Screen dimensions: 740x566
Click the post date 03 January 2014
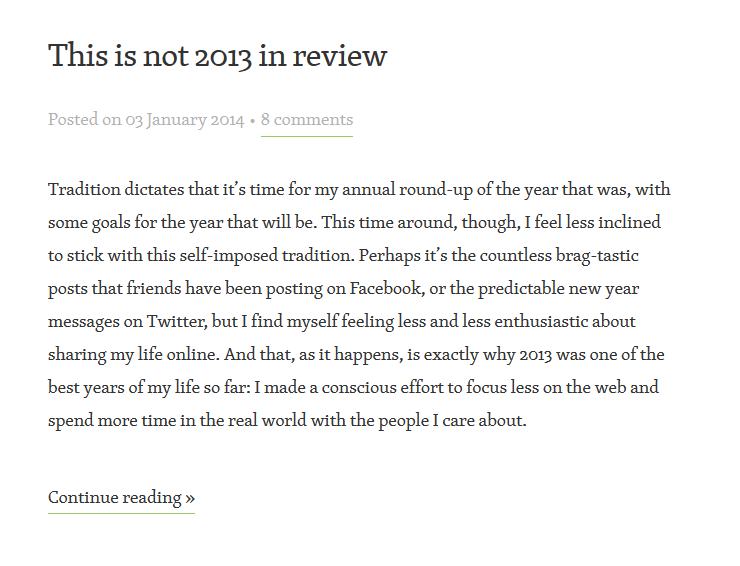click(184, 120)
